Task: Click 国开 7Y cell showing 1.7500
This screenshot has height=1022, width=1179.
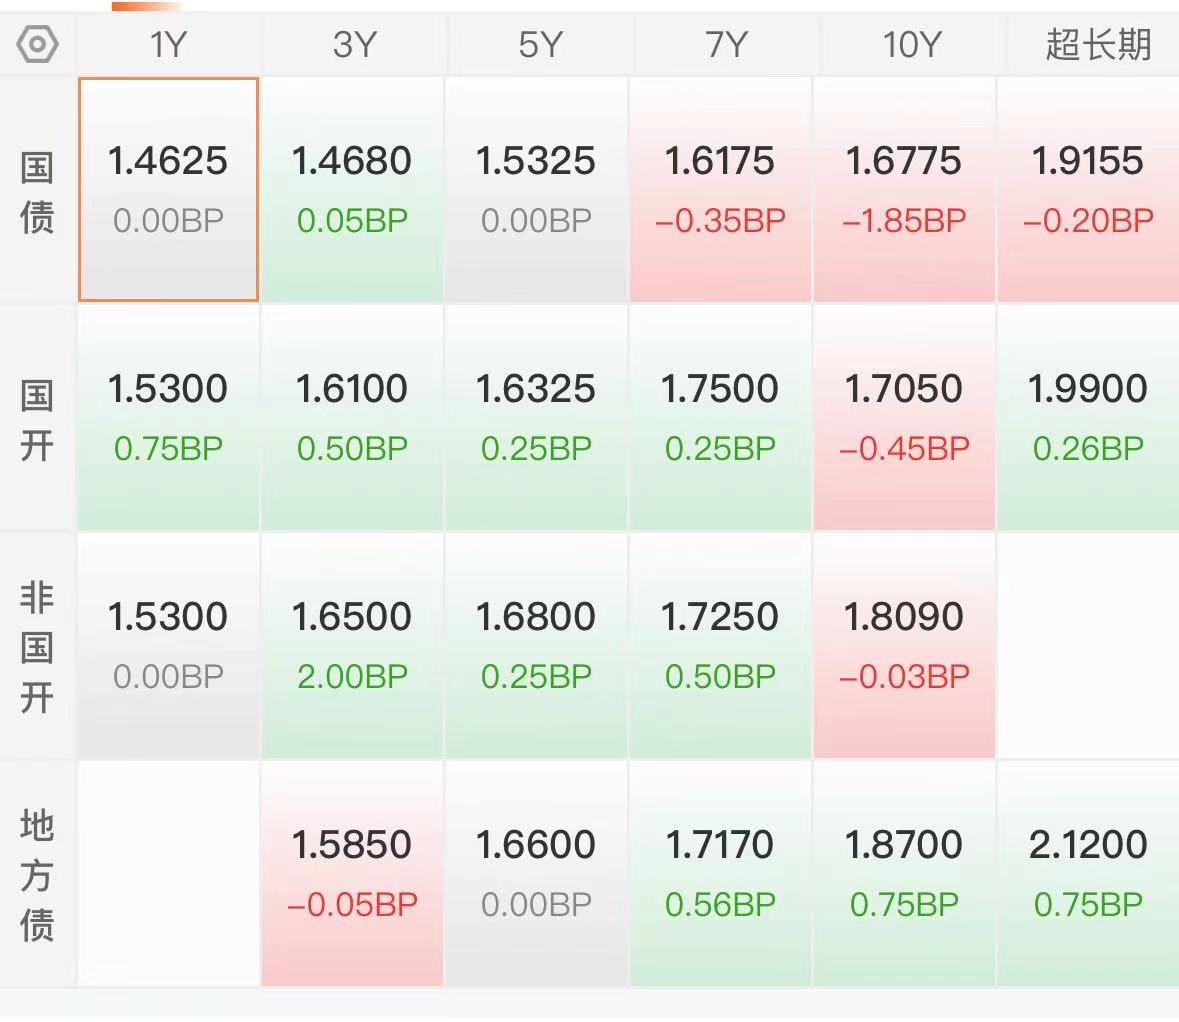Action: tap(720, 417)
